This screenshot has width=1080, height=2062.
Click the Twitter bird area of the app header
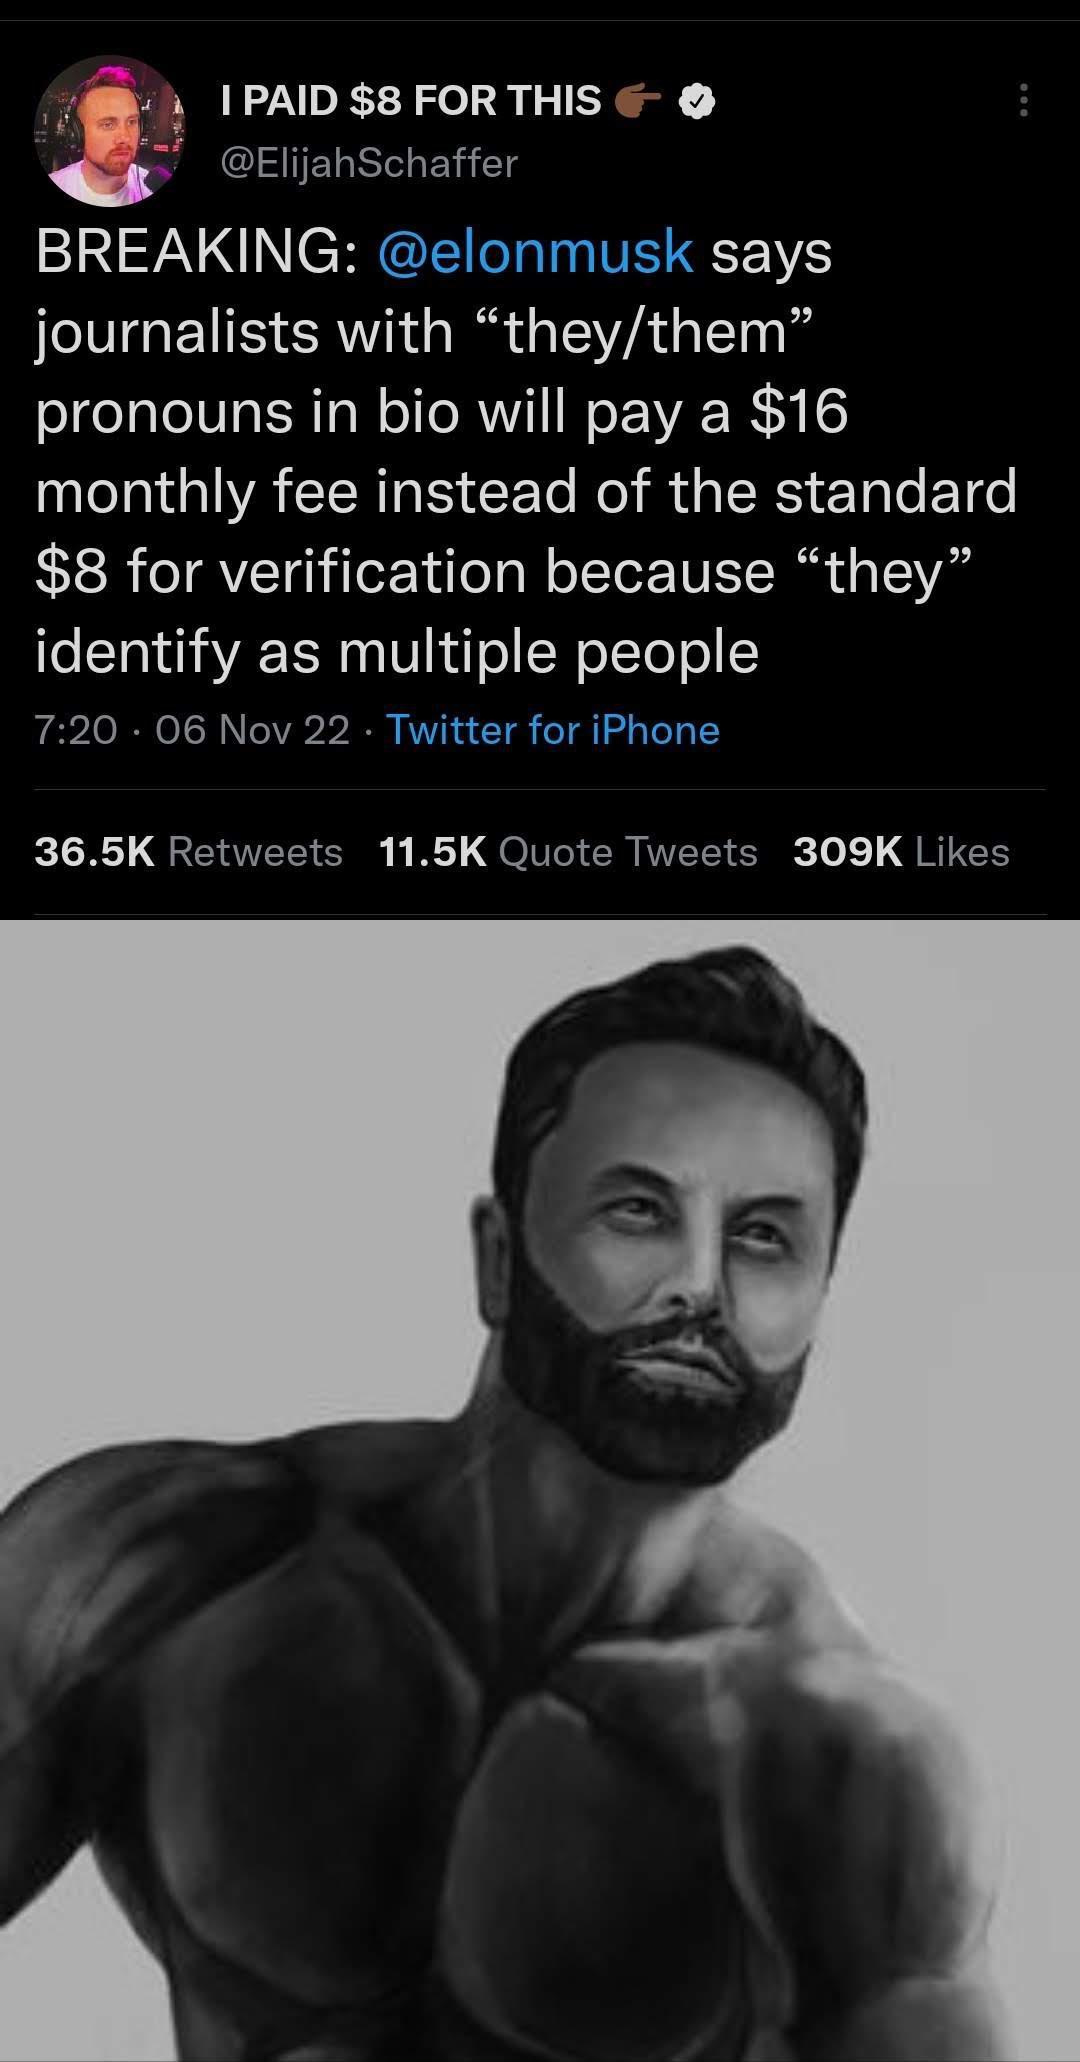coord(540,20)
